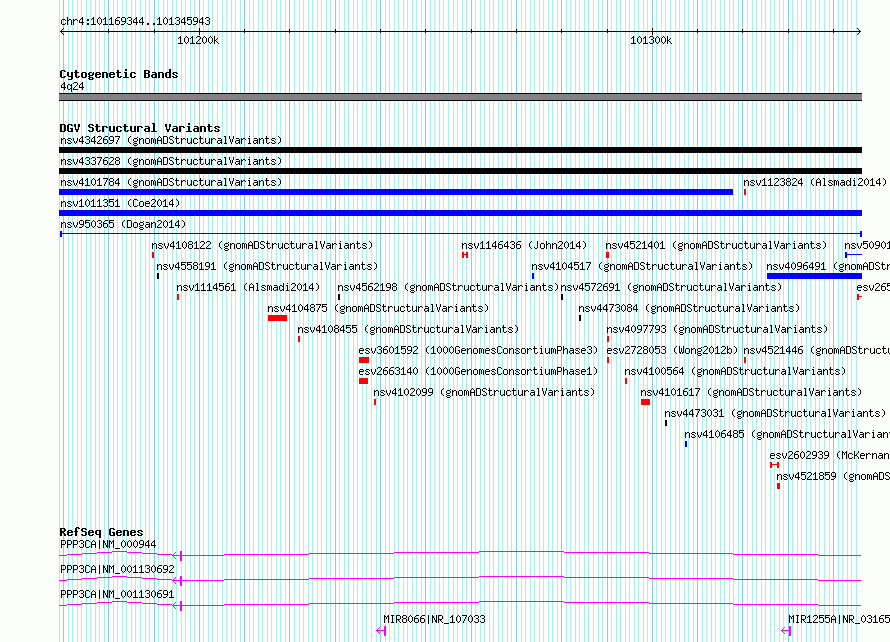
Task: Open nsv1146436 John2014 label
Action: tap(524, 245)
